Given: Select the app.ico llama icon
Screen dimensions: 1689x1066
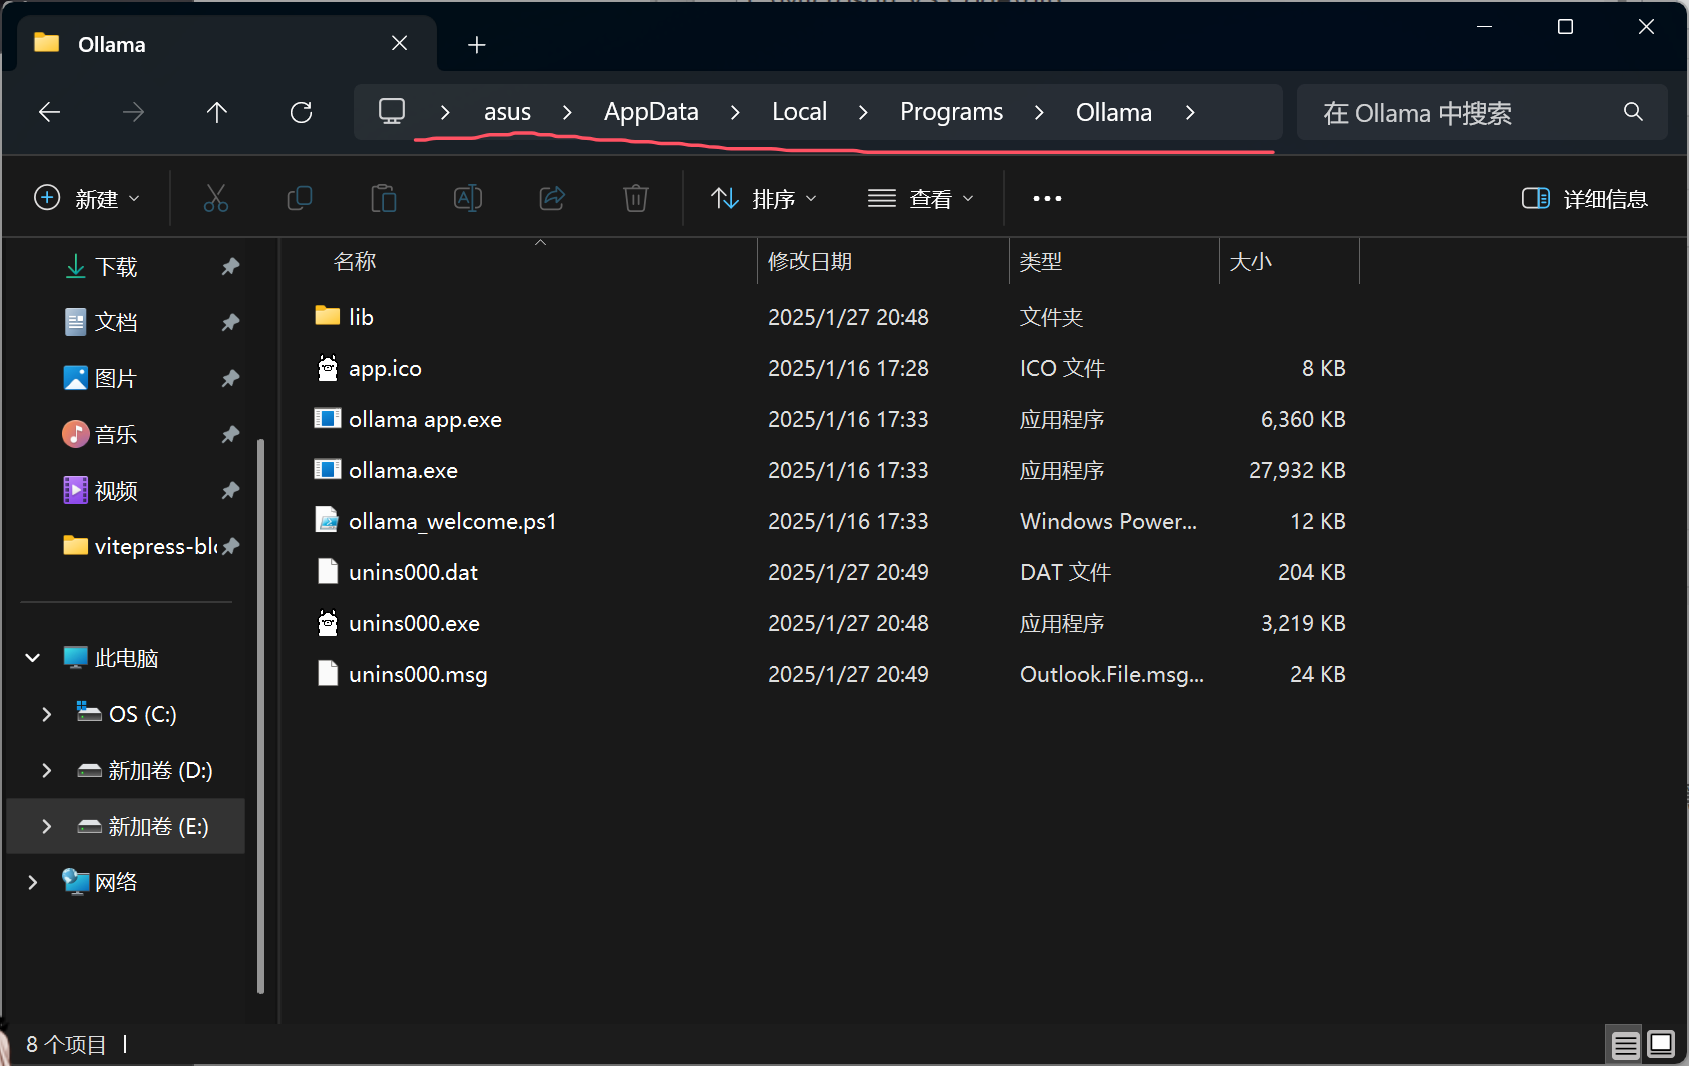Looking at the screenshot, I should [328, 368].
